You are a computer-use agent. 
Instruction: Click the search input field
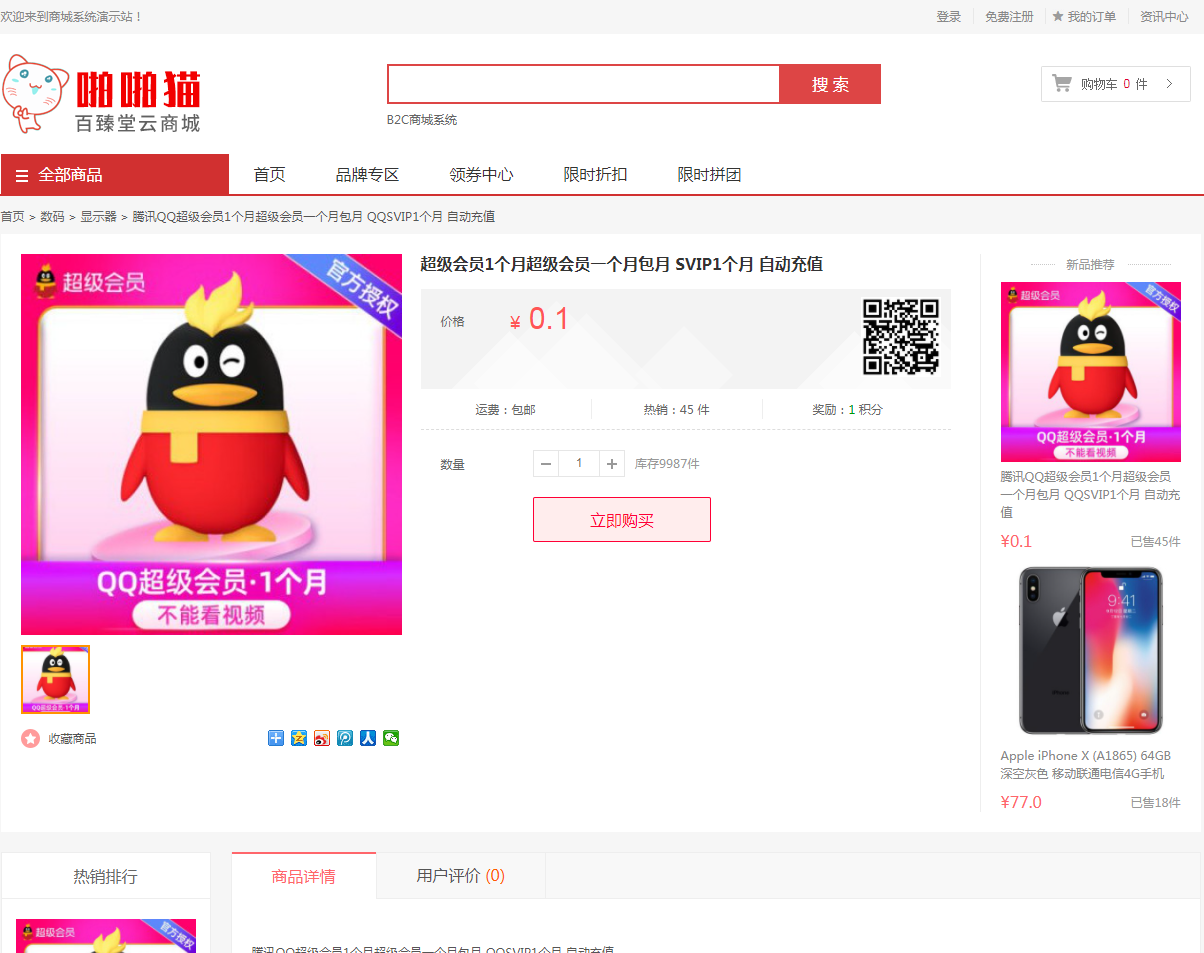(583, 84)
